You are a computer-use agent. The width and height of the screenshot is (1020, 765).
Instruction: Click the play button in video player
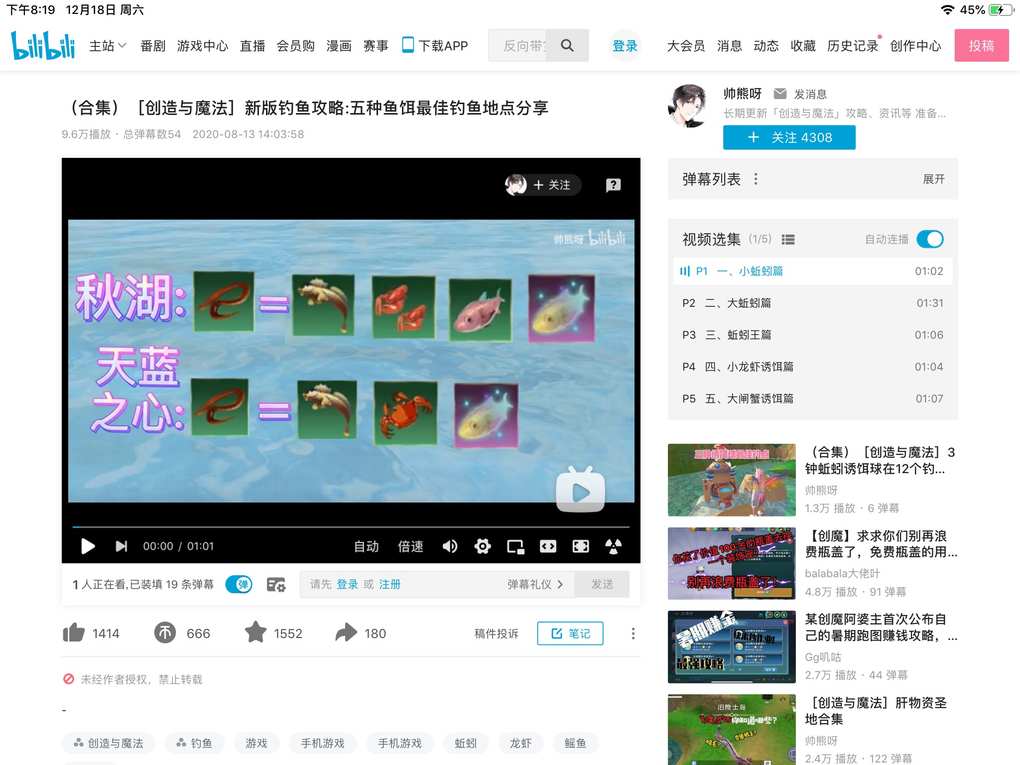88,546
